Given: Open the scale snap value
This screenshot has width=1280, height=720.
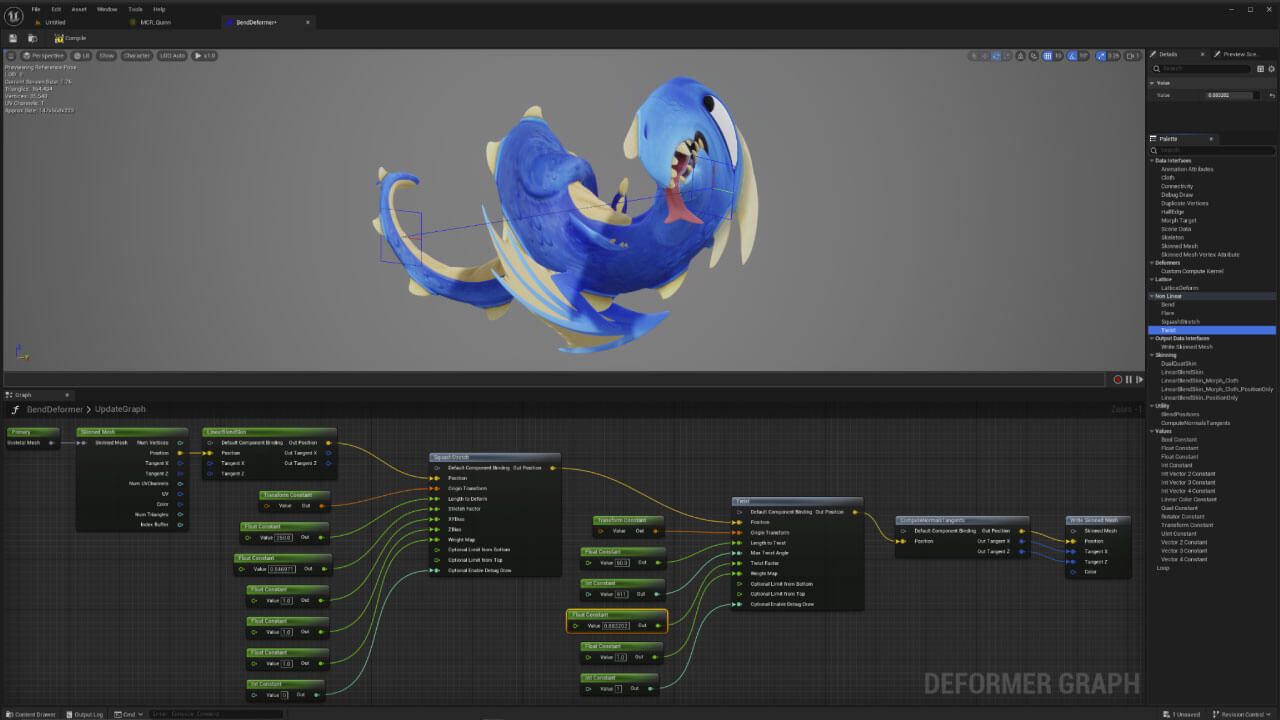Looking at the screenshot, I should point(1113,56).
